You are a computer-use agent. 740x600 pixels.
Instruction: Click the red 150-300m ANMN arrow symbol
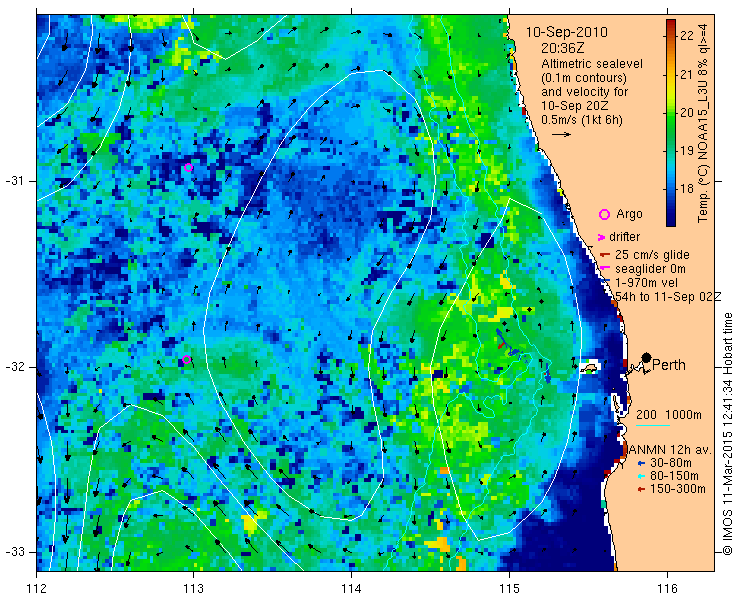(x=641, y=490)
